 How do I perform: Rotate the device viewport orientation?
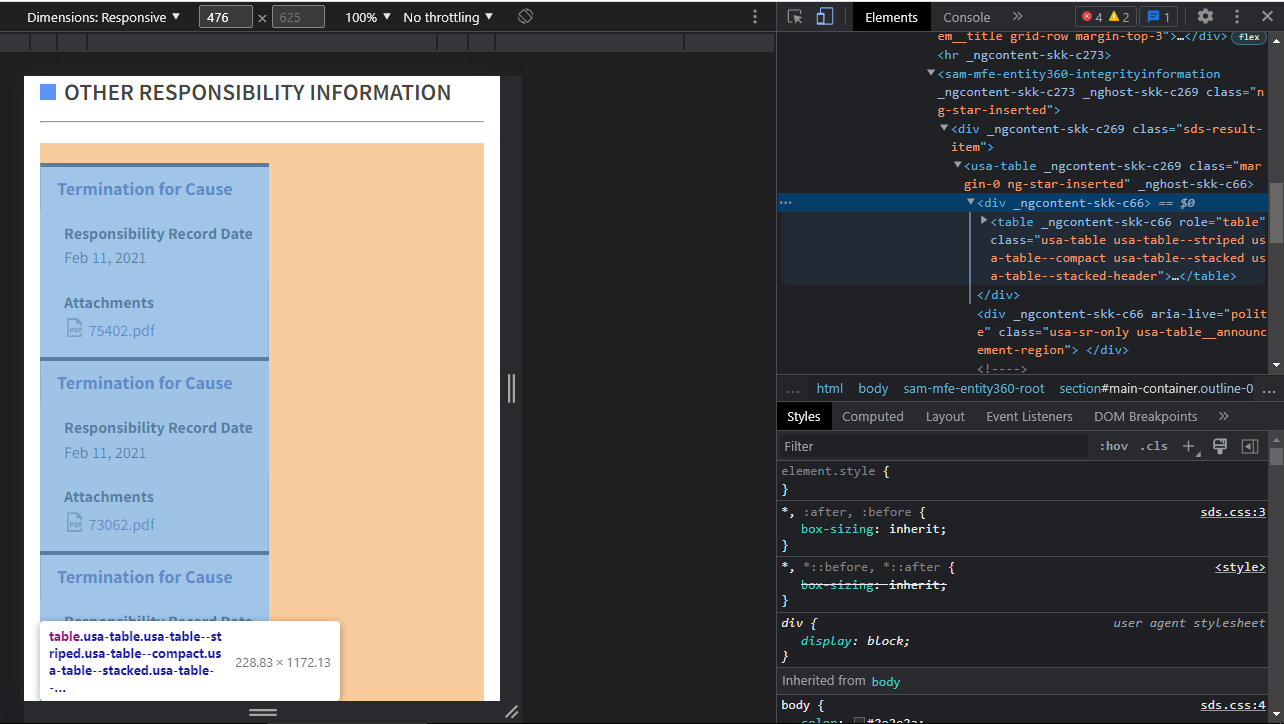click(x=525, y=17)
